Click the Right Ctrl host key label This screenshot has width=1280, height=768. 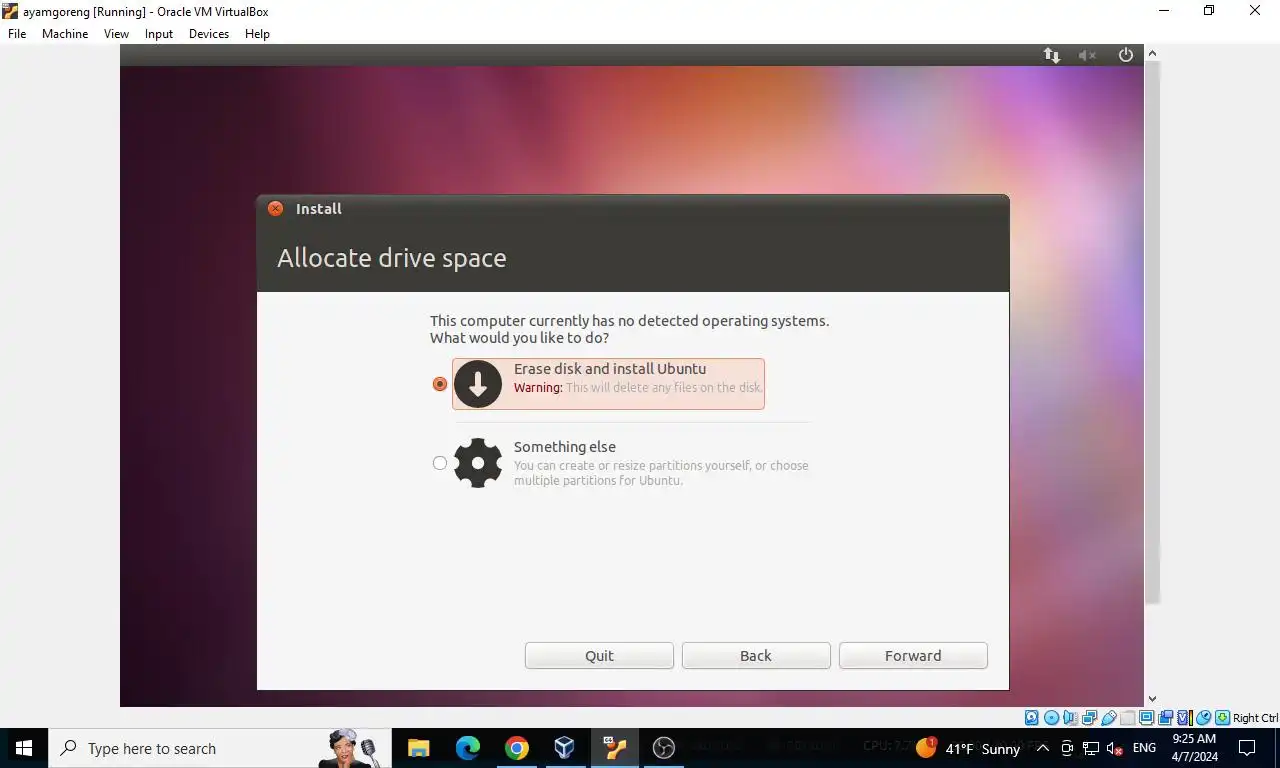tap(1256, 718)
